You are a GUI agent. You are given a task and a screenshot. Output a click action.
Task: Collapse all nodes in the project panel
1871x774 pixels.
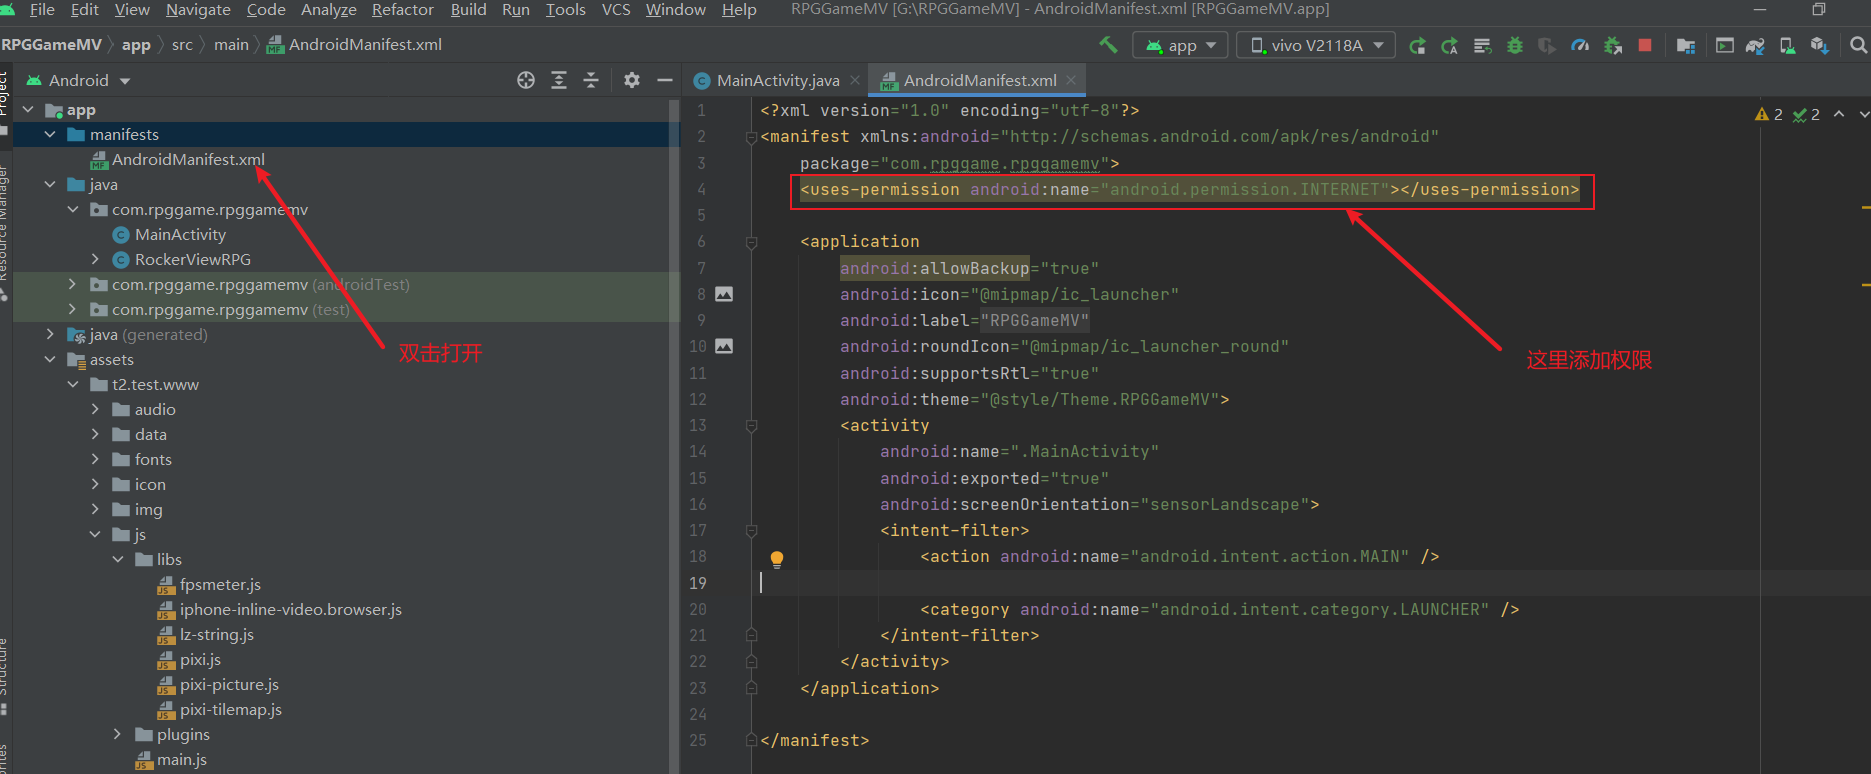pyautogui.click(x=591, y=80)
